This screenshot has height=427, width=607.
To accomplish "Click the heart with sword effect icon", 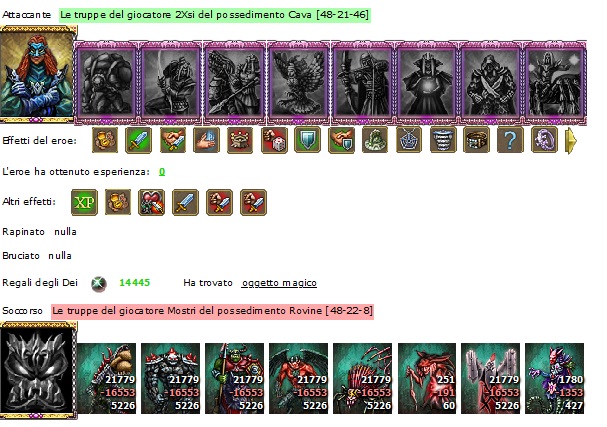I will point(151,202).
